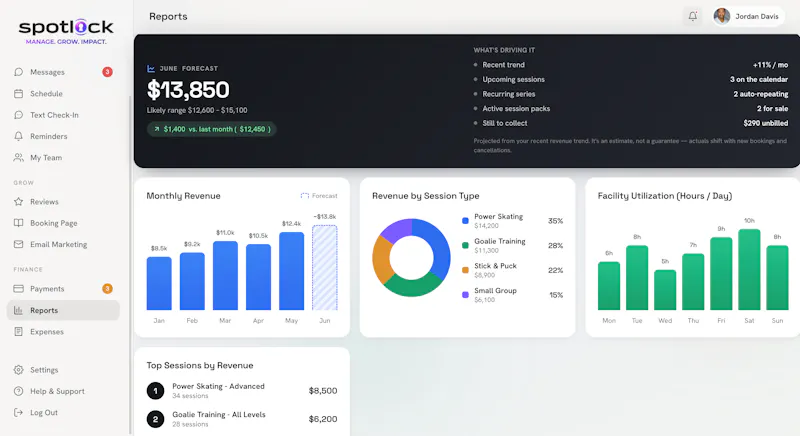The height and width of the screenshot is (436, 800).
Task: Click 'Power Skating - Advanced' session row
Action: [242, 391]
